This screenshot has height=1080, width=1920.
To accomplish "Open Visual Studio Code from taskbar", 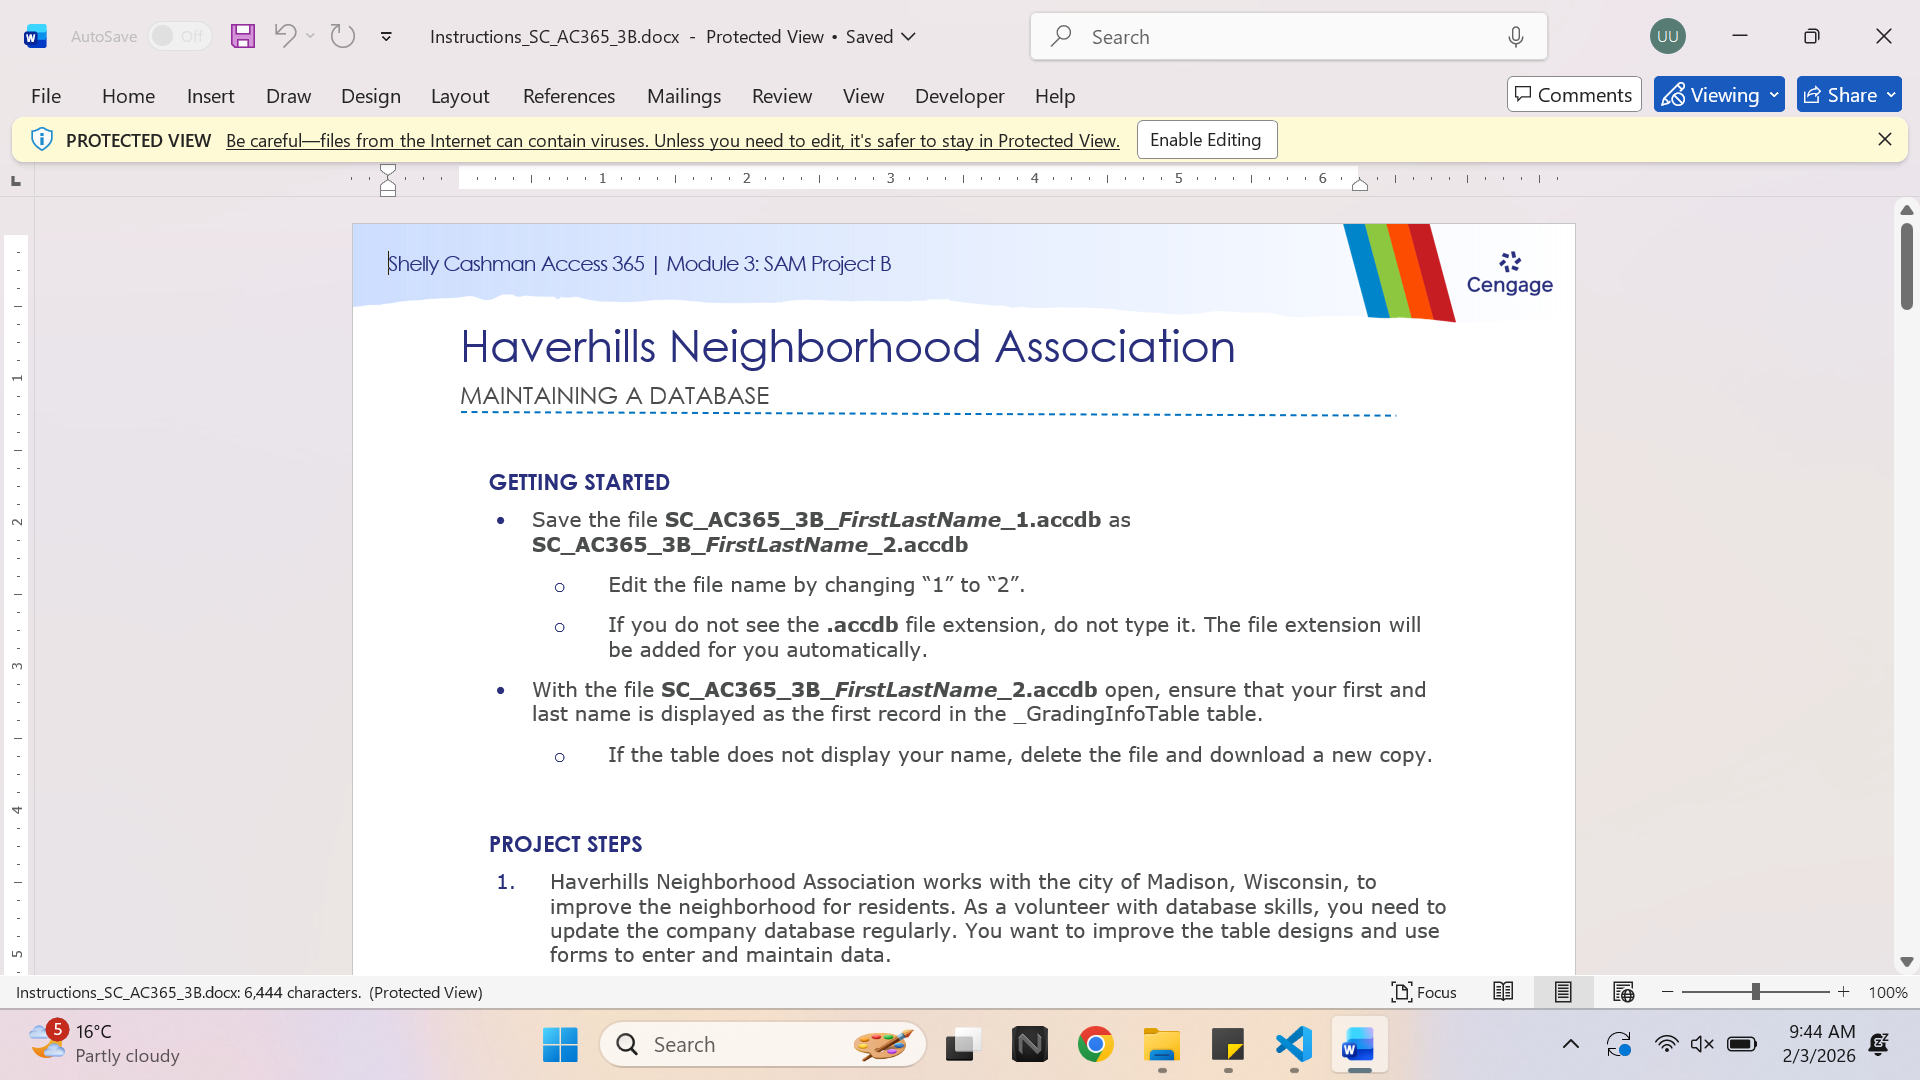I will click(1294, 1045).
